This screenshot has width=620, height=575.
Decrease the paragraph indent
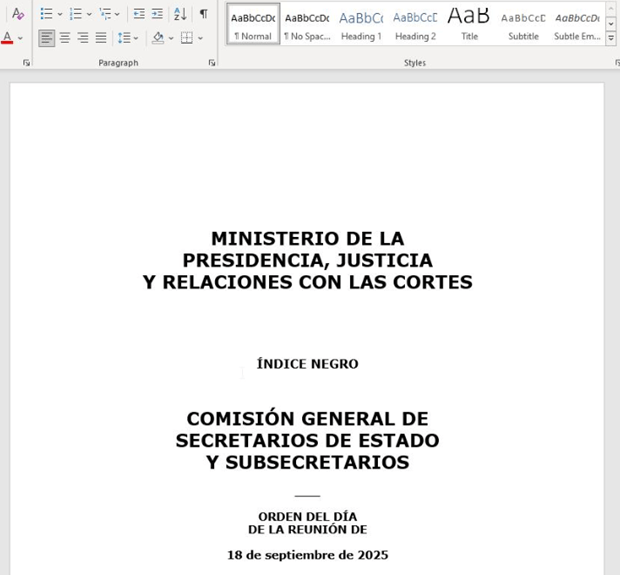pyautogui.click(x=139, y=14)
